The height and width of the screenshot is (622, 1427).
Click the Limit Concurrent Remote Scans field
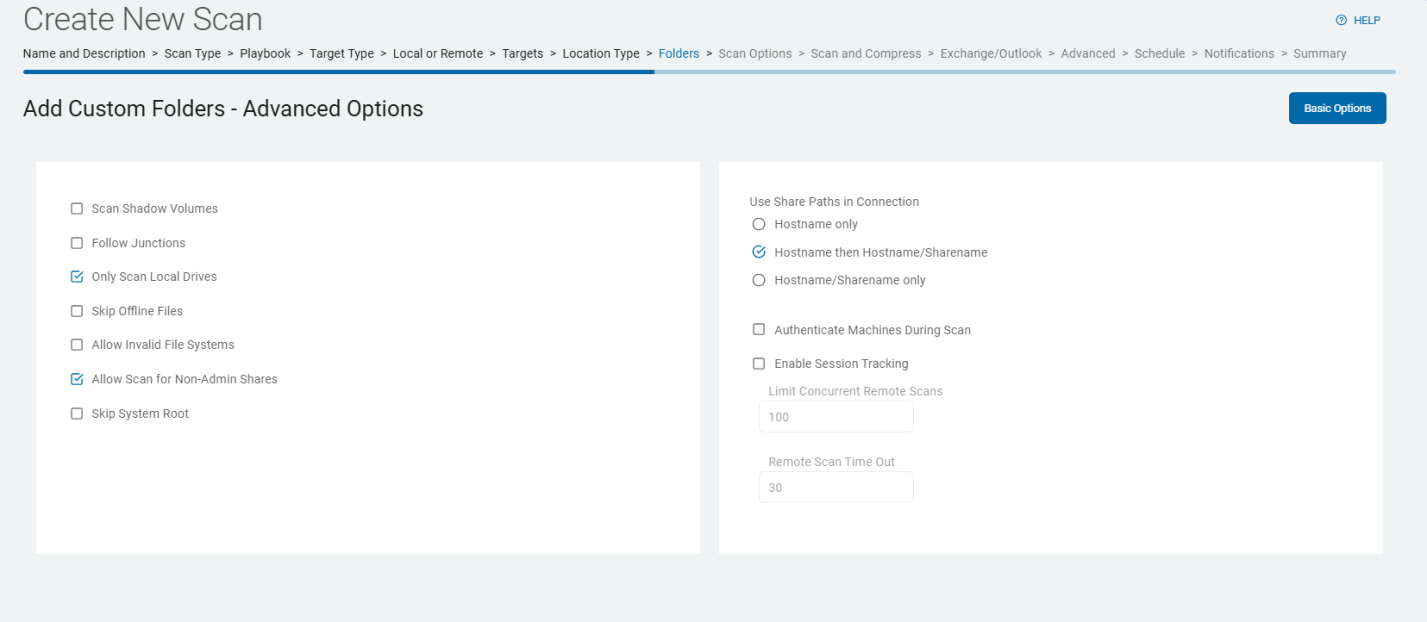[x=836, y=417]
